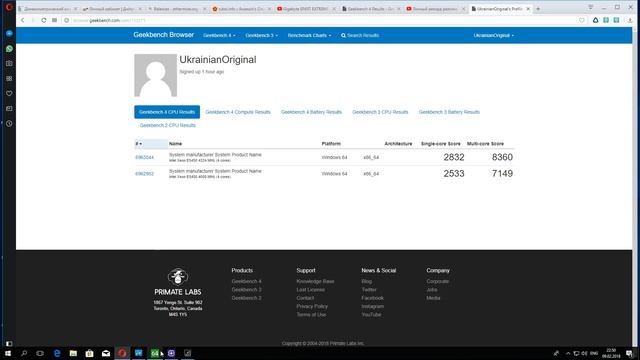Show hidden system tray icons
Image resolution: width=640 pixels, height=360 pixels.
[568, 353]
